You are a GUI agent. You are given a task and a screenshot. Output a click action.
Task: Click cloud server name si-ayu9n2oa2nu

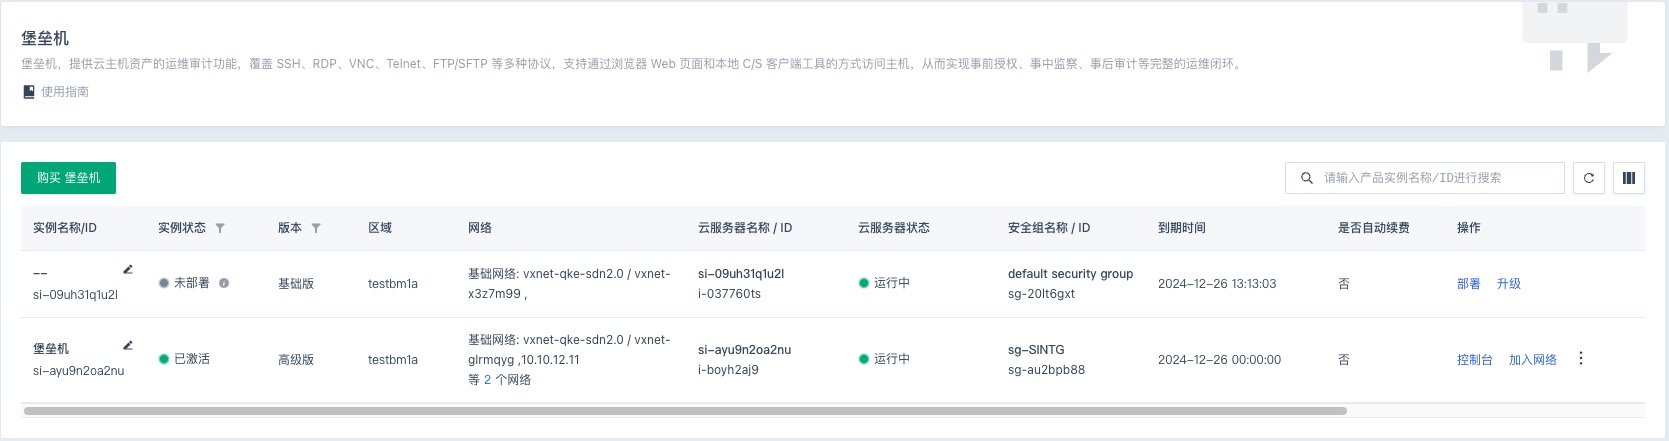coord(744,350)
